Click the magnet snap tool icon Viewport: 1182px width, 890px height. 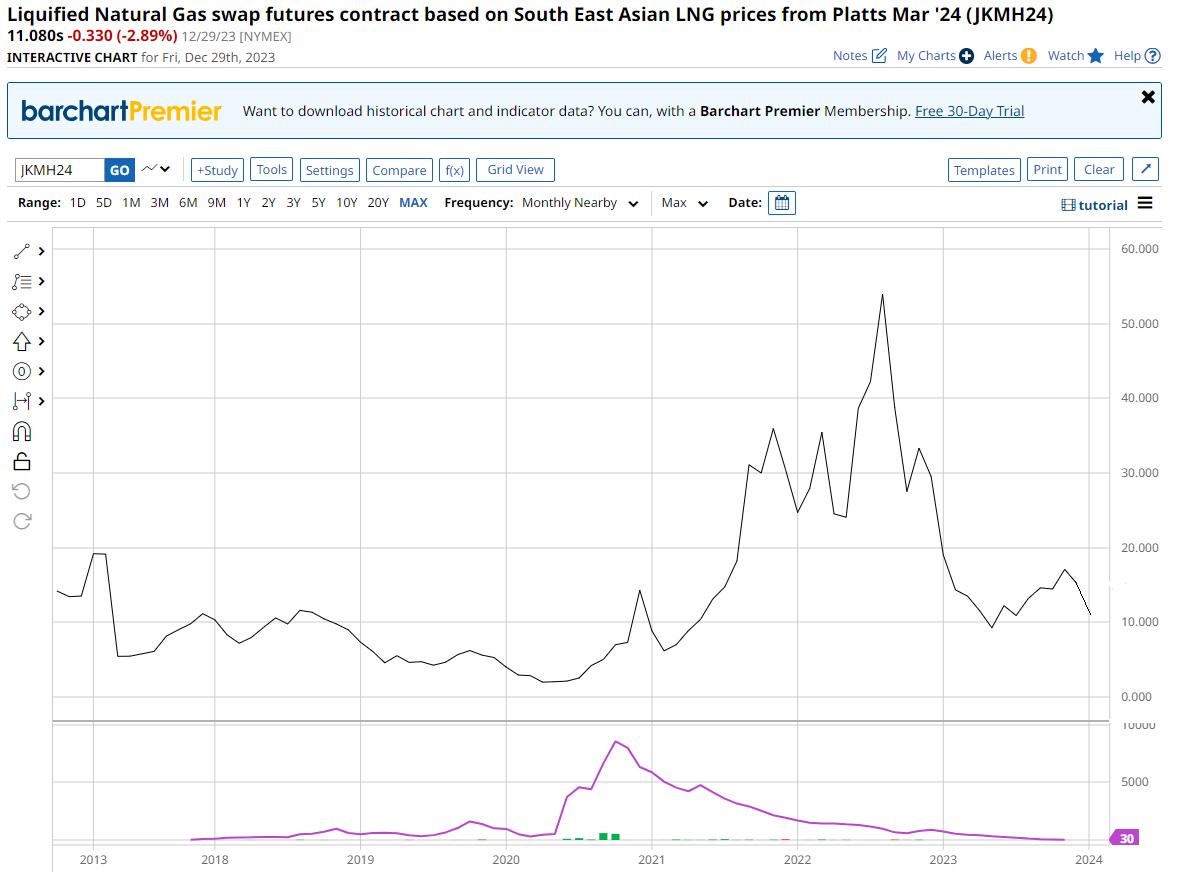point(22,431)
